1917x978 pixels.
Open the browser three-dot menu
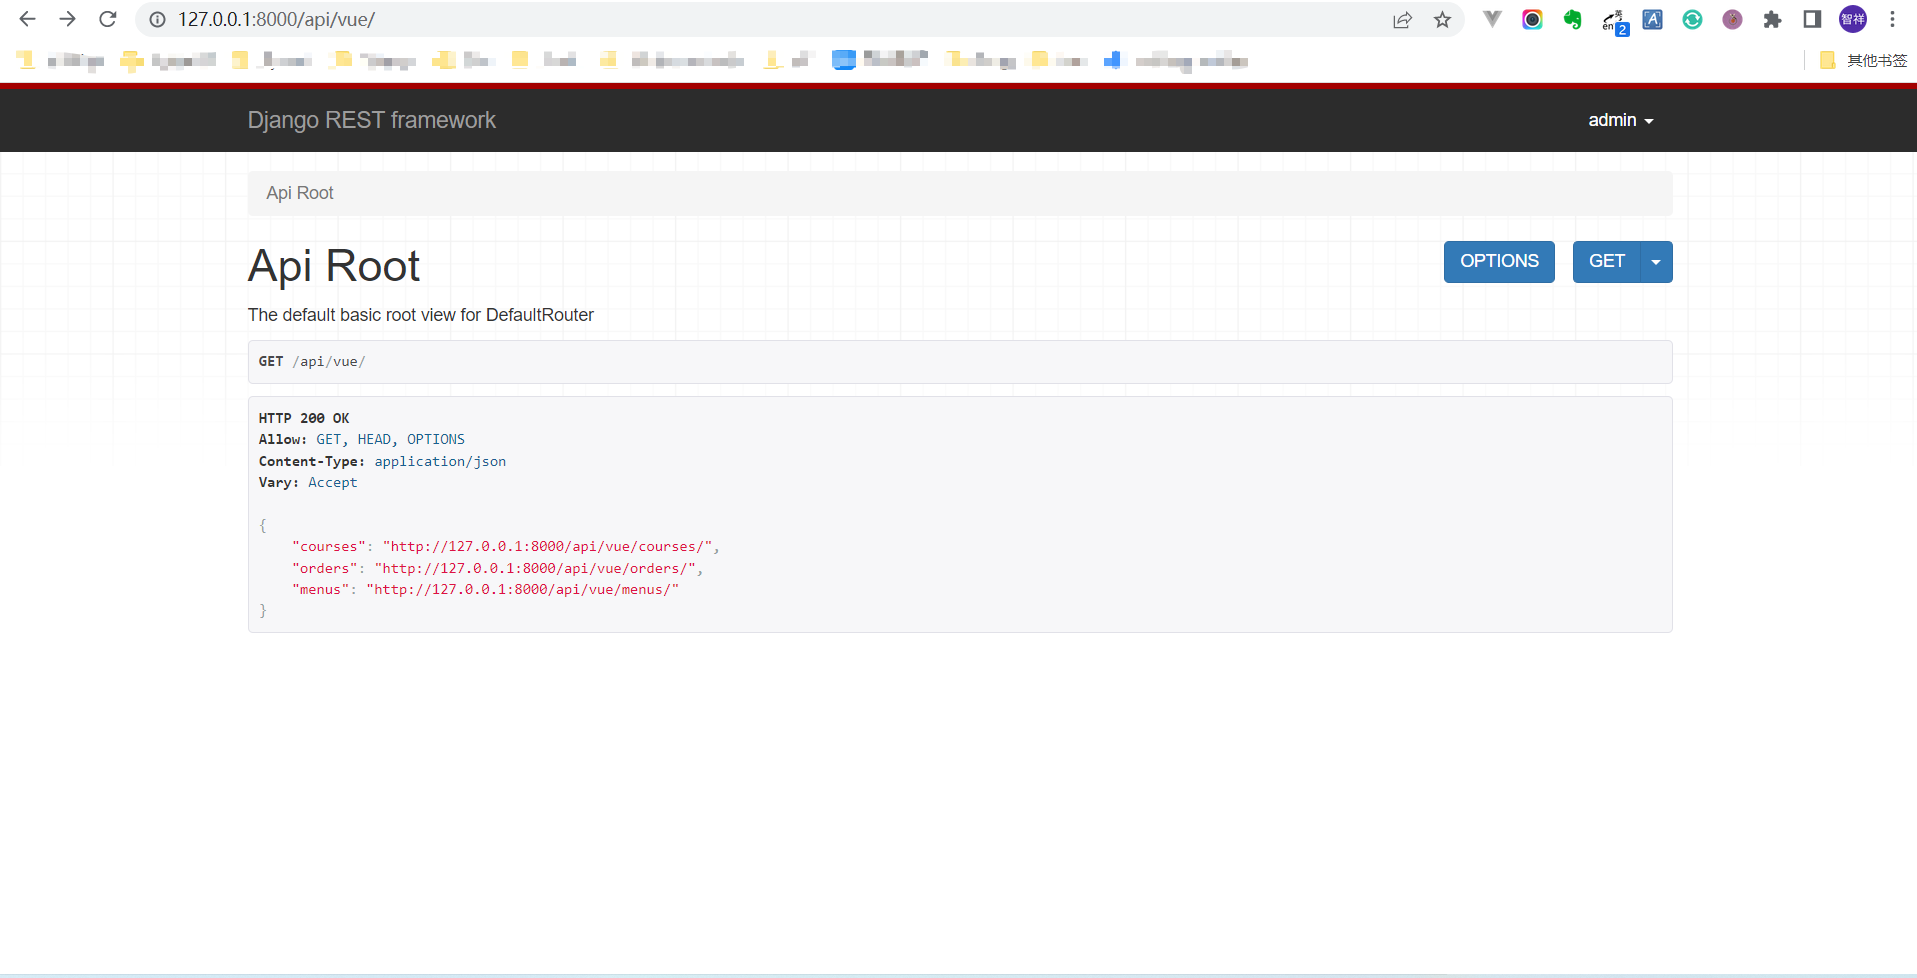click(x=1892, y=19)
